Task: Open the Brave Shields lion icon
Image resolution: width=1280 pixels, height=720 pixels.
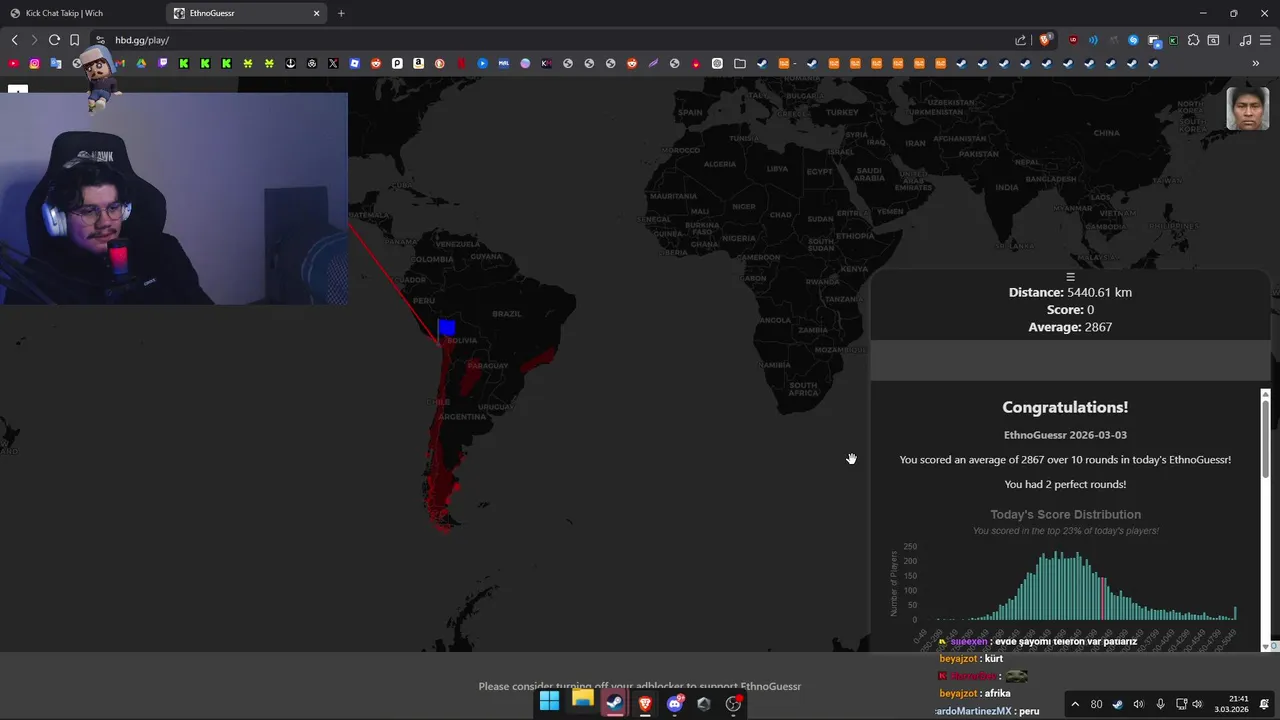Action: coord(1046,40)
